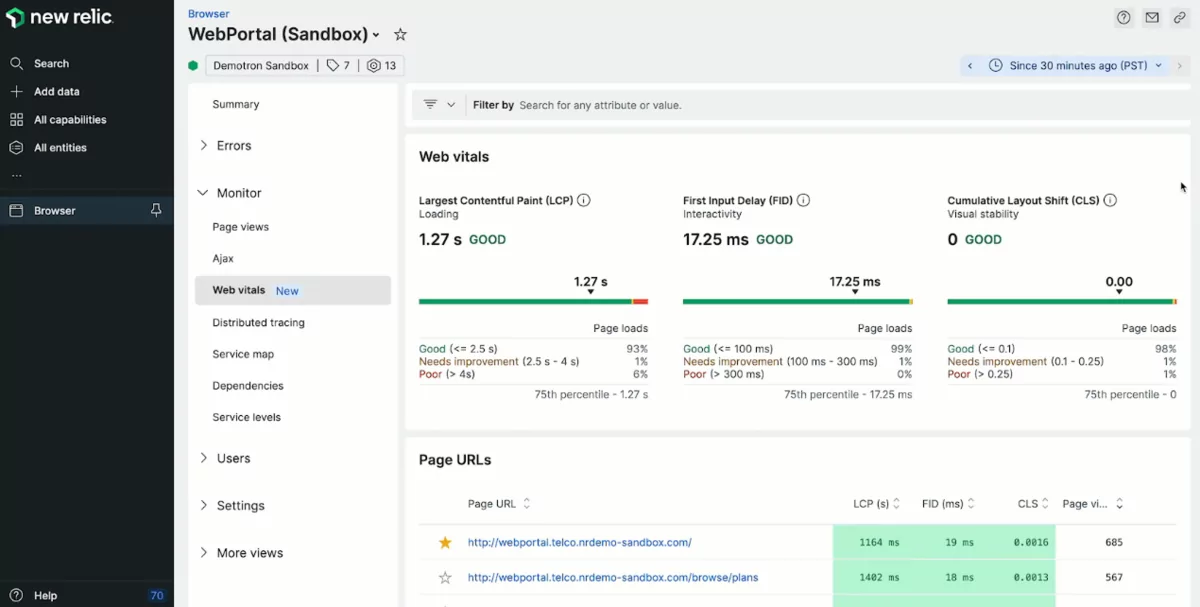
Task: Click the FID 17.25 ms distribution bar
Action: (x=798, y=301)
